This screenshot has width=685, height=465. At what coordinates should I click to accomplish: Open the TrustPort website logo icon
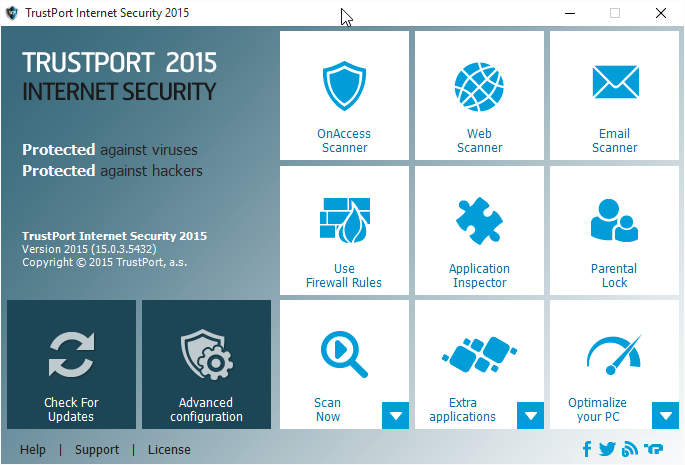click(x=654, y=449)
